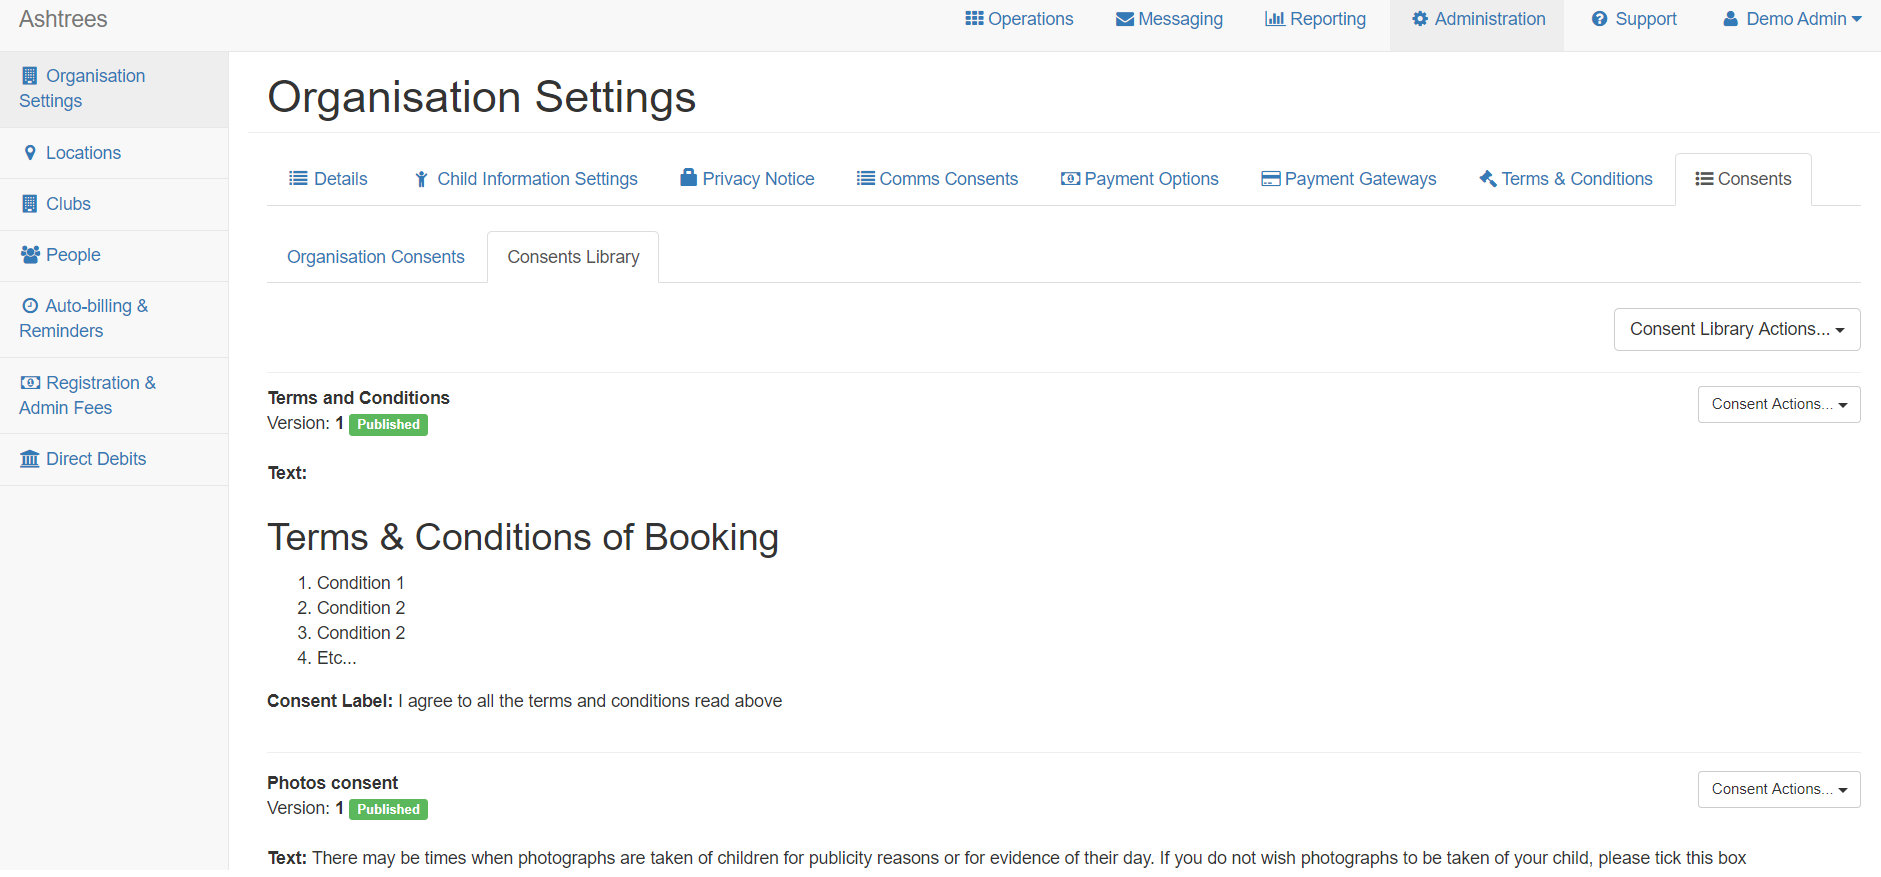Click the Auto-billing clock icon

(x=30, y=306)
